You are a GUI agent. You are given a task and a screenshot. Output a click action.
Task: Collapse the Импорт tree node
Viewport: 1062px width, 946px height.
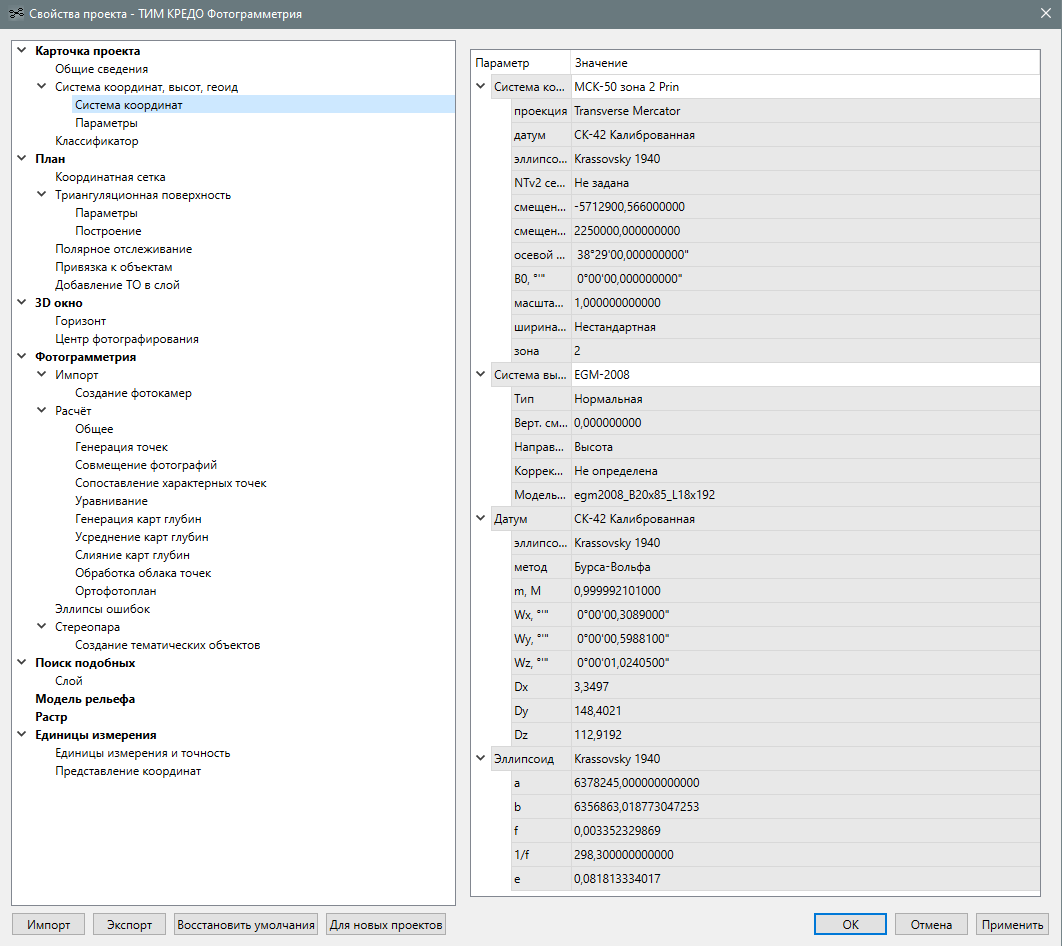coord(41,374)
